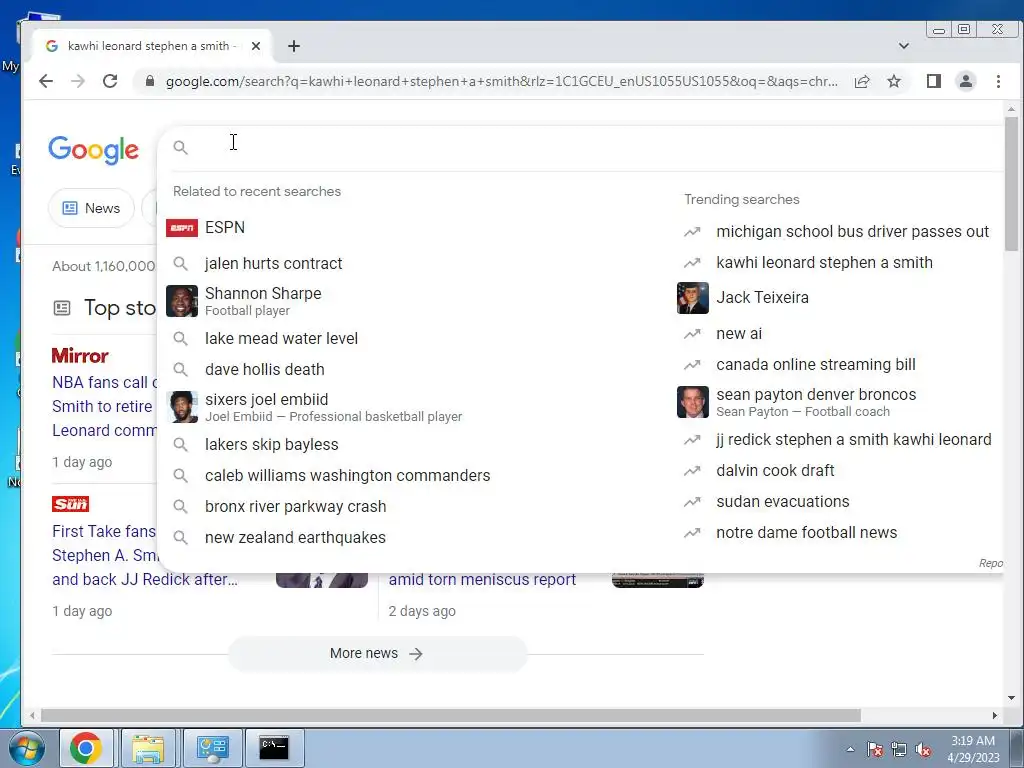Click the ESPN logo icon
Viewport: 1024px width, 768px height.
coord(182,227)
